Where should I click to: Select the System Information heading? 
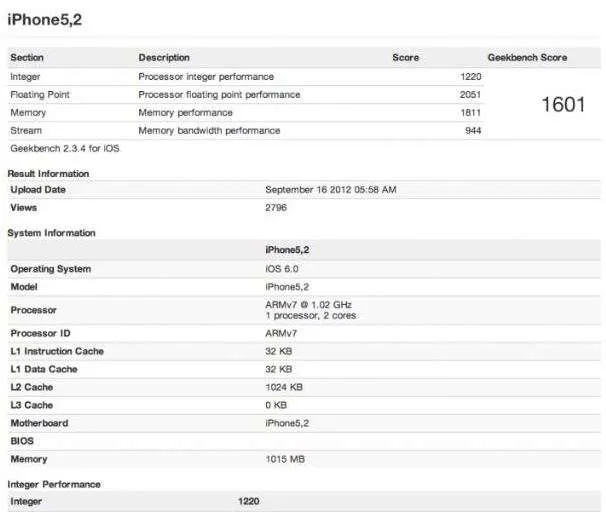click(51, 233)
